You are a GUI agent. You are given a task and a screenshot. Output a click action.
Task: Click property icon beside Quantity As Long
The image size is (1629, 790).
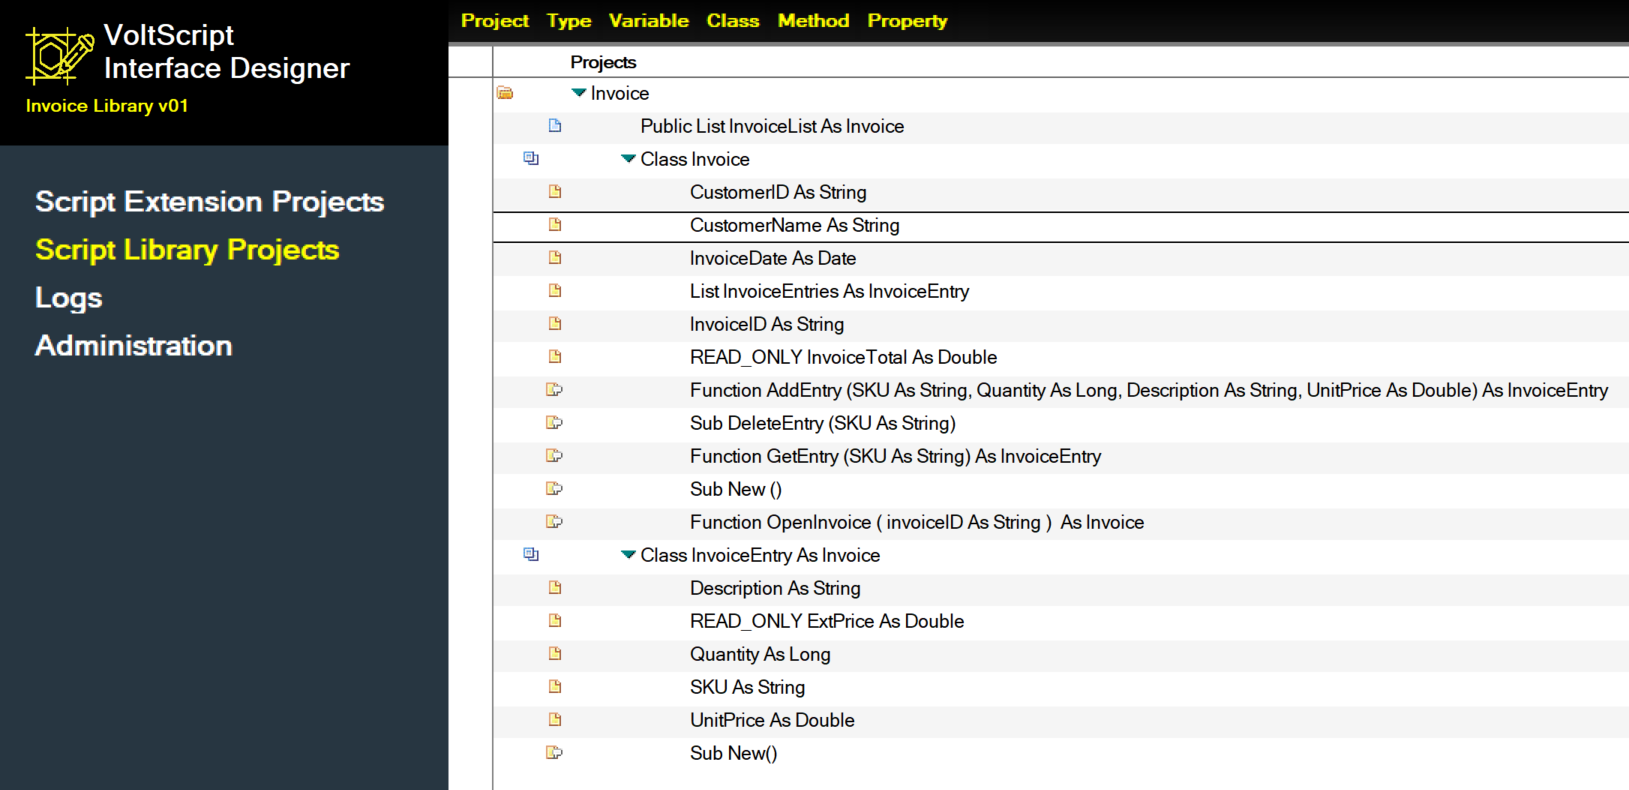555,654
